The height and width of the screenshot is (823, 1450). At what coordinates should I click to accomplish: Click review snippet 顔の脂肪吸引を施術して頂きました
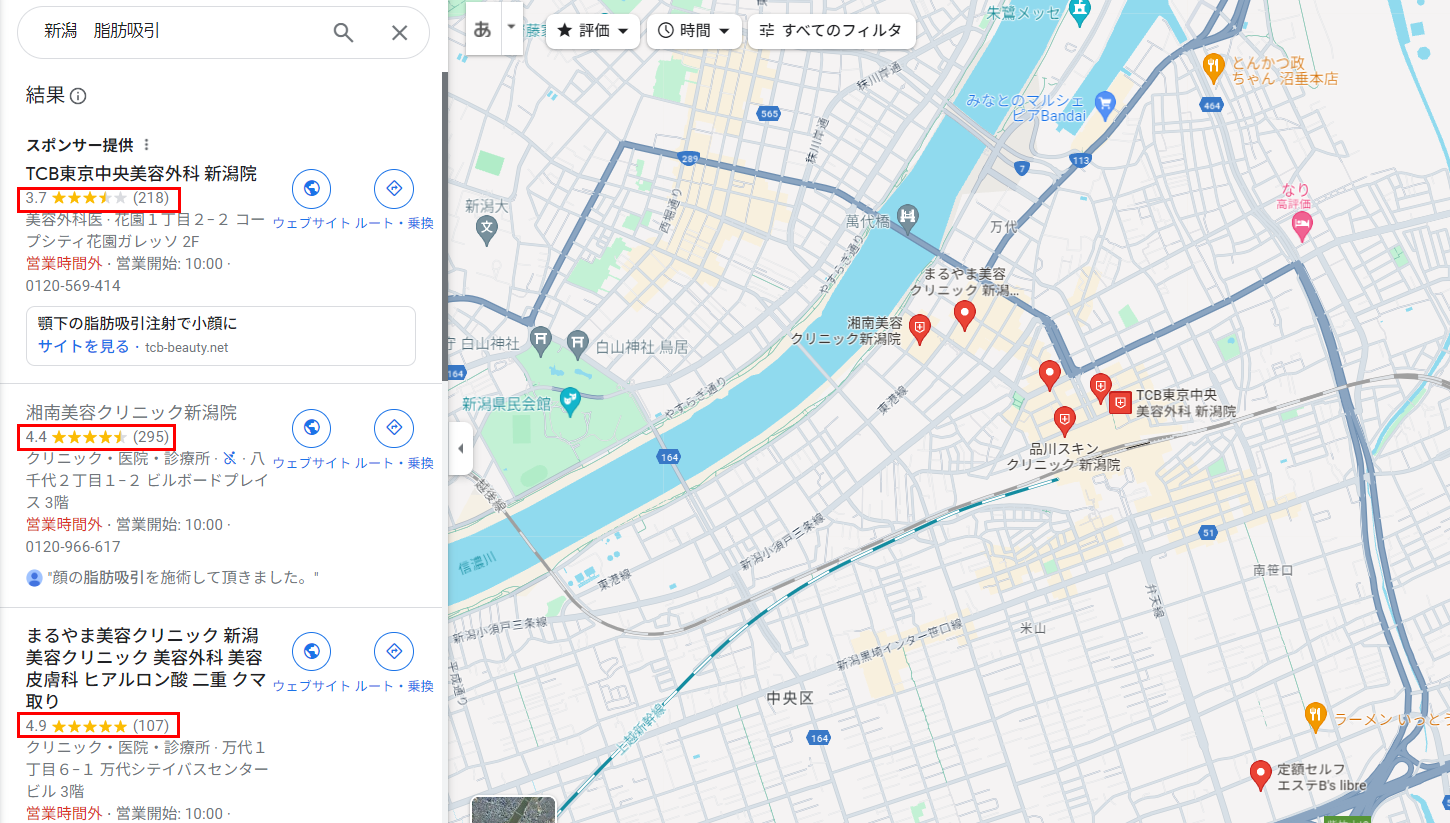182,578
